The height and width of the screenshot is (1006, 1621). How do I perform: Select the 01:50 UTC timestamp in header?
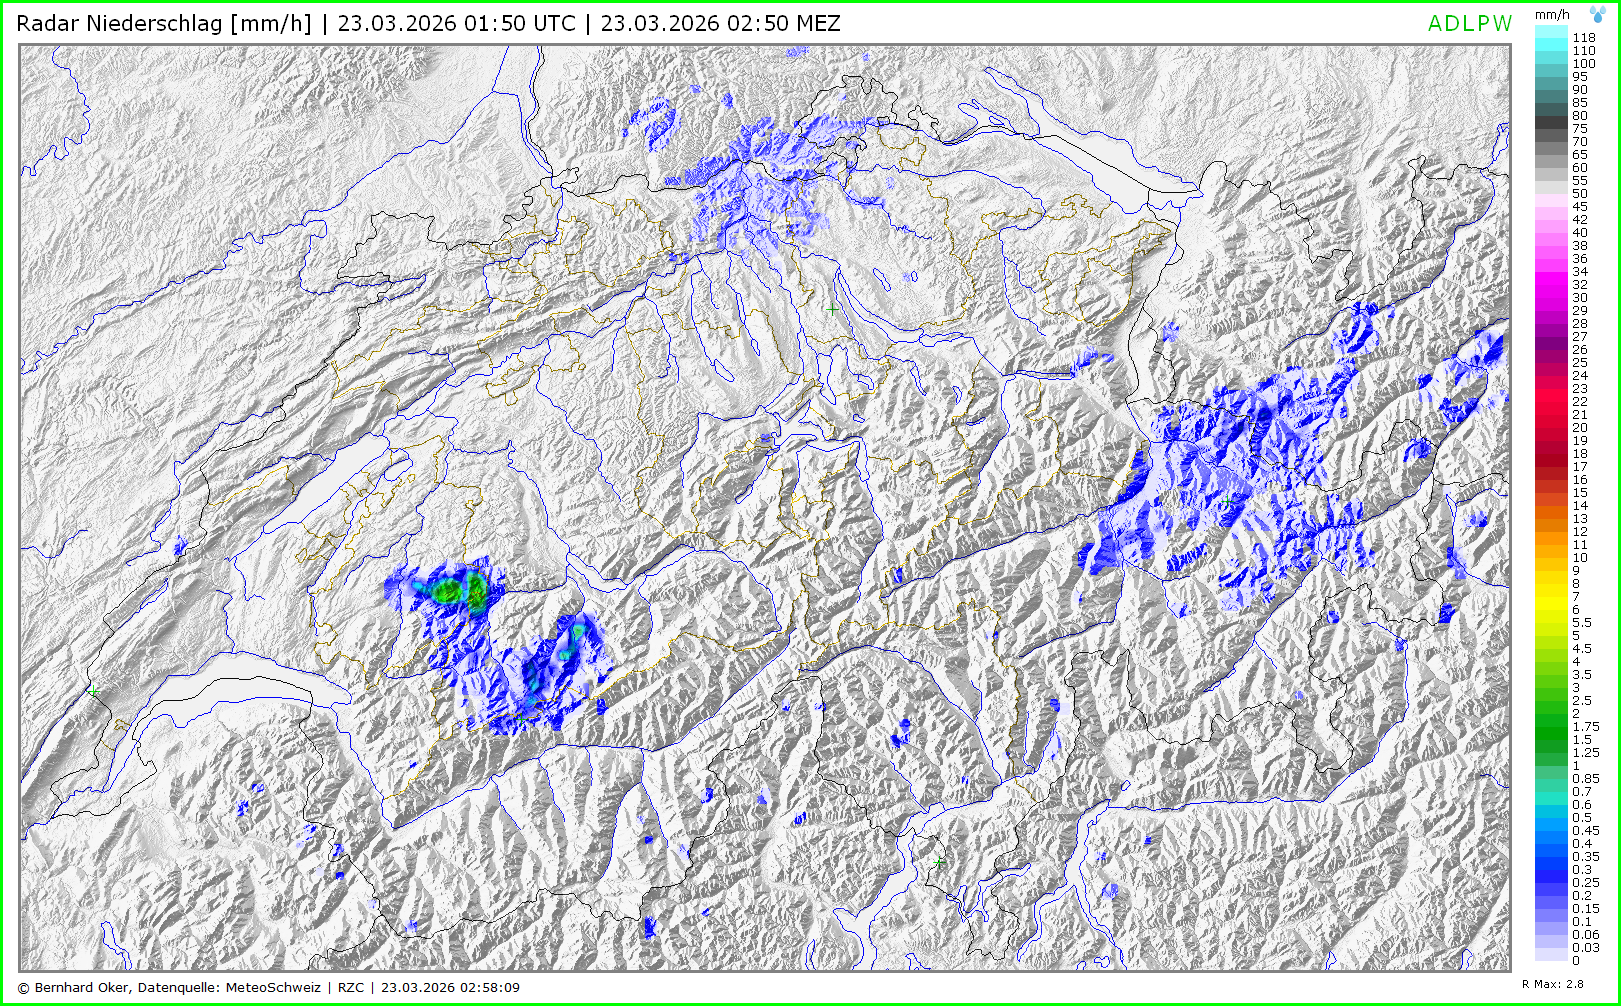(x=456, y=24)
